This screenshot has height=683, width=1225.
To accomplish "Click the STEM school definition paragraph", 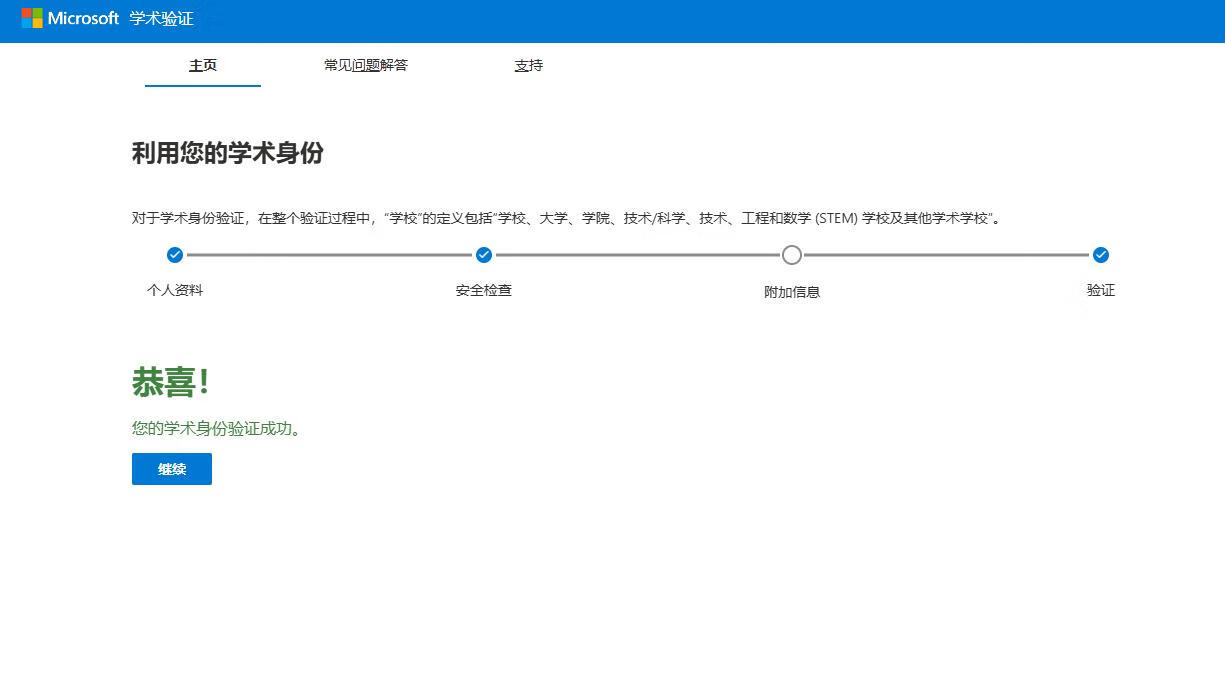I will (566, 218).
